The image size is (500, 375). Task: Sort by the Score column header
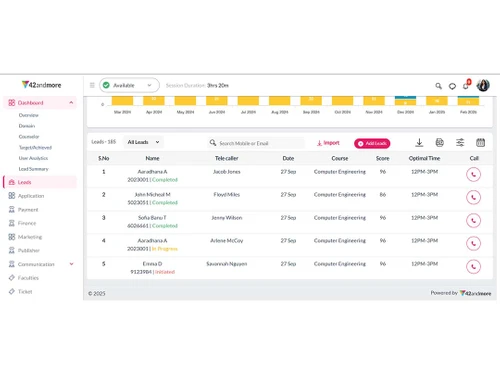point(383,158)
